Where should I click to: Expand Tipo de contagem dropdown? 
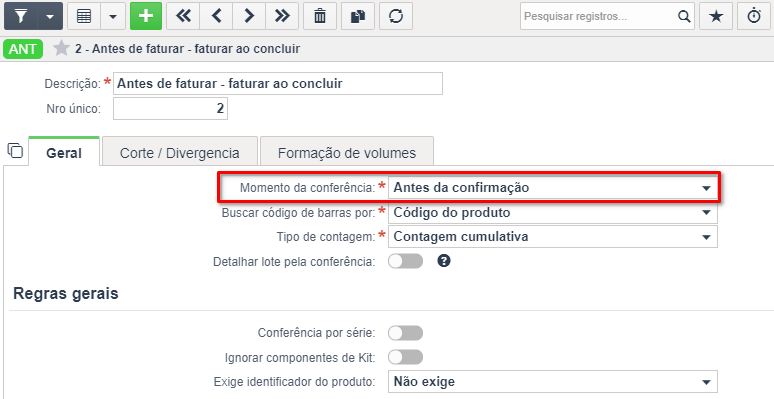point(553,237)
